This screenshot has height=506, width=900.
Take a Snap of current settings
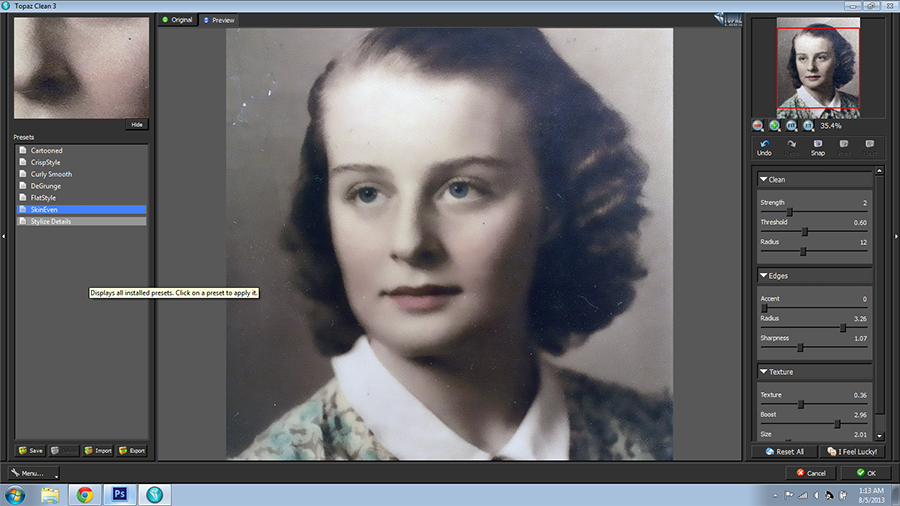[x=817, y=147]
